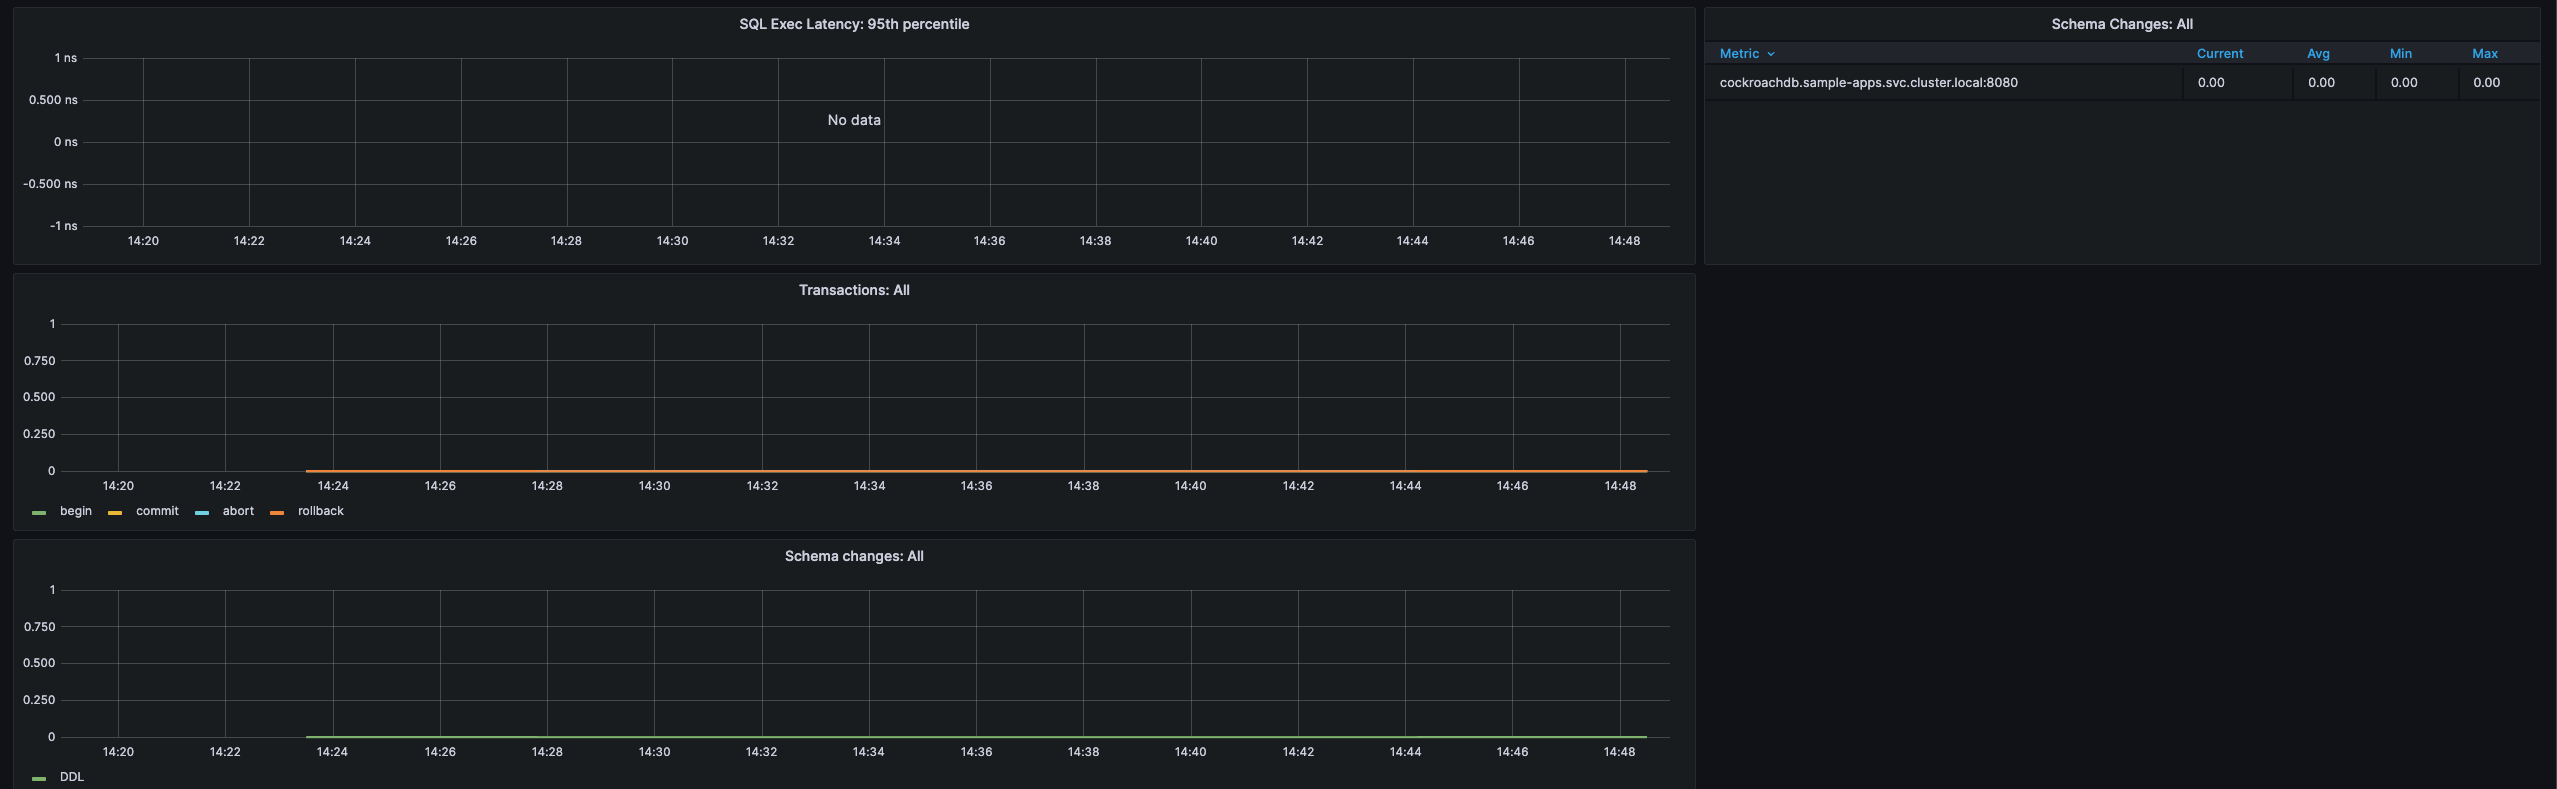Open the Schema changes graph panel title menu

853,556
